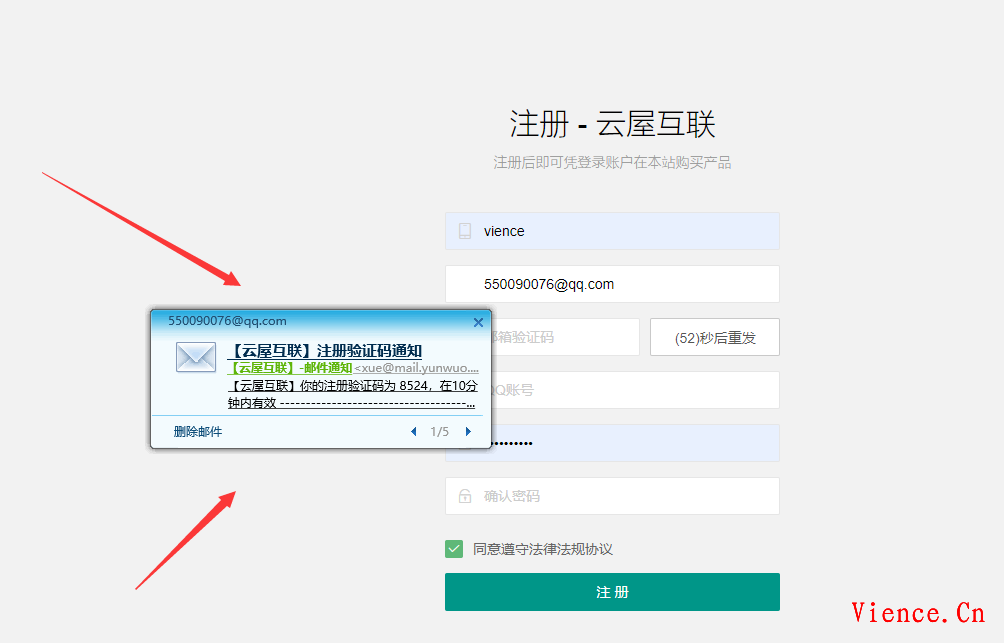Open the 注册验证码通知 mail subject
This screenshot has width=1004, height=643.
(325, 351)
